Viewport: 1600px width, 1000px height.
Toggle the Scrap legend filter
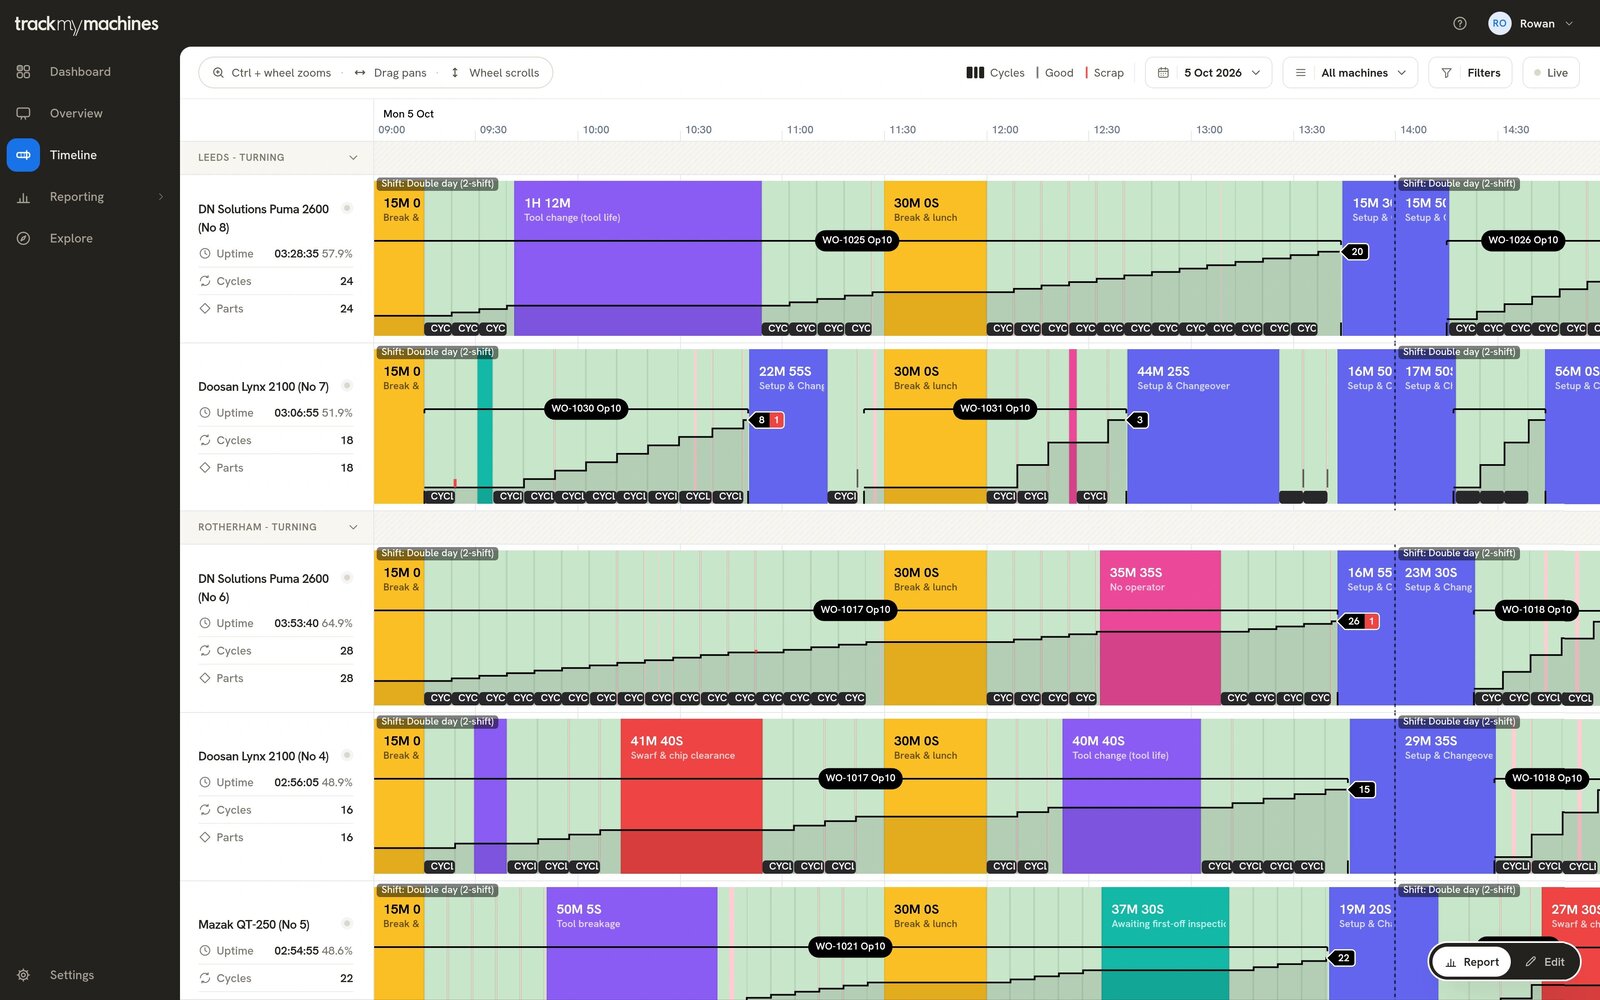click(1105, 73)
